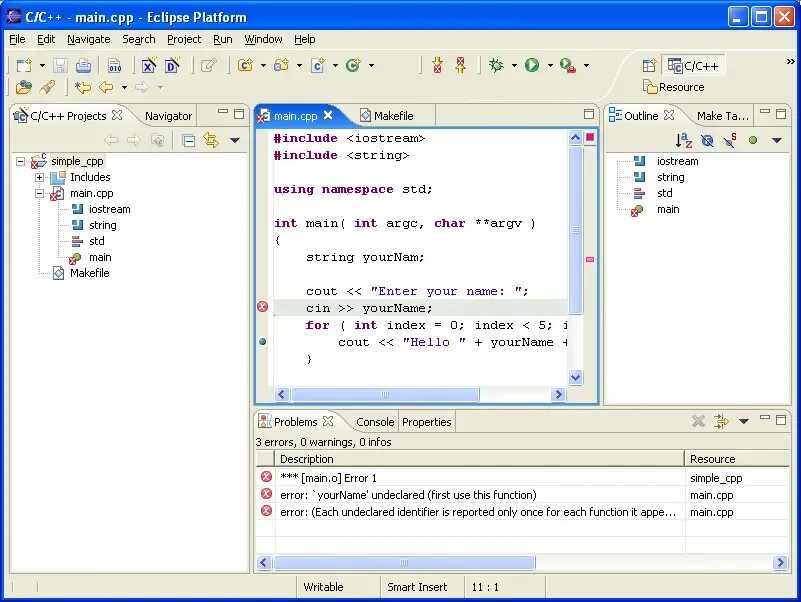Screen dimensions: 801x602
Task: Open the Navigate menu
Action: tap(88, 39)
